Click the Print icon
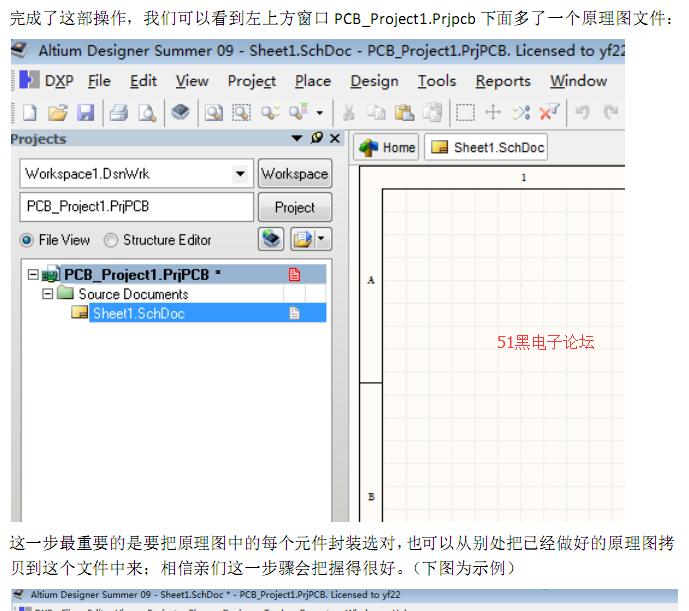The width and height of the screenshot is (689, 611). [x=119, y=113]
